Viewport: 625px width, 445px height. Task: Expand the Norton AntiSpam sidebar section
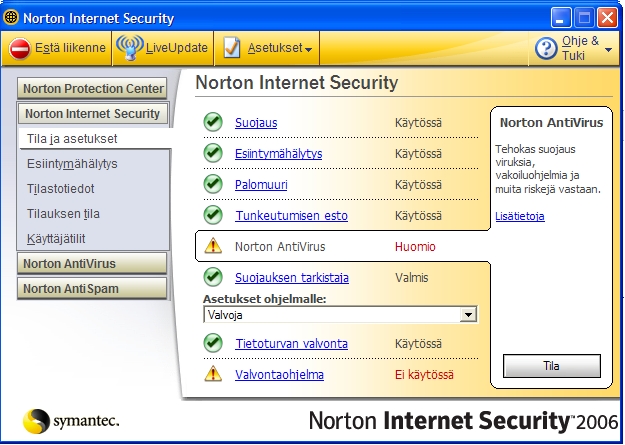[92, 289]
